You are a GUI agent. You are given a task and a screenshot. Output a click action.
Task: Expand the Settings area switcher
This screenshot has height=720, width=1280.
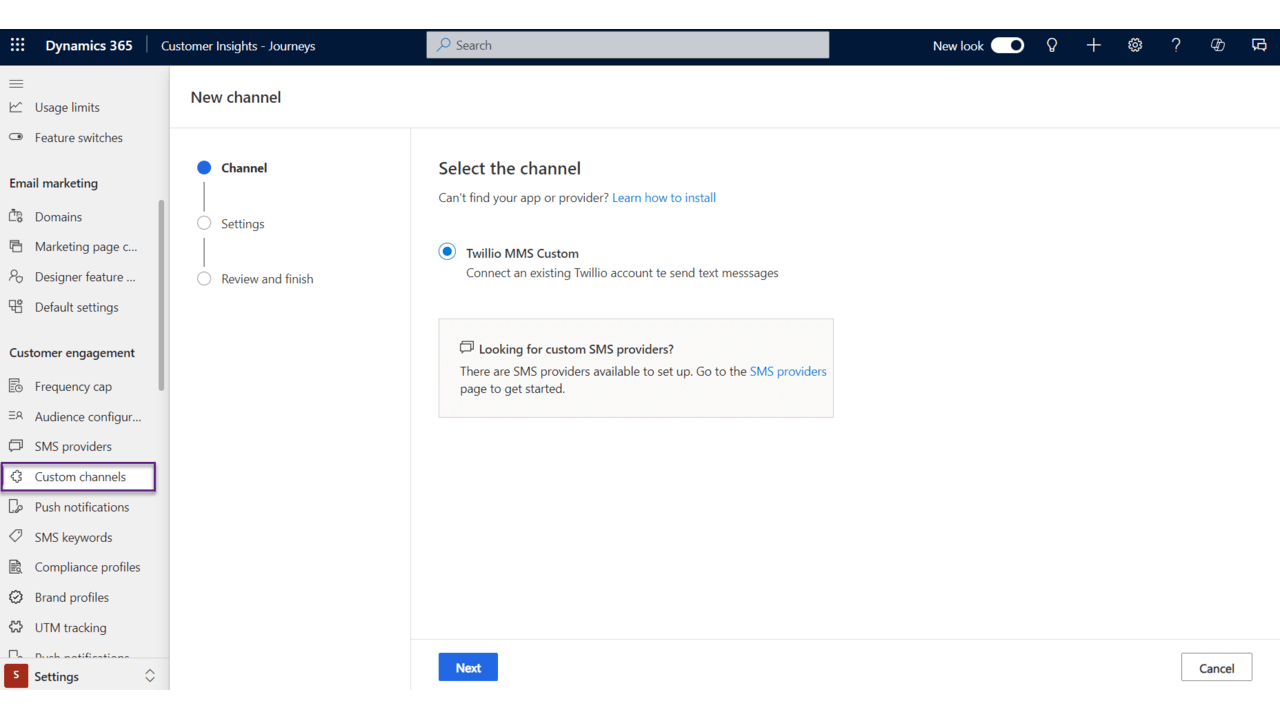[150, 676]
